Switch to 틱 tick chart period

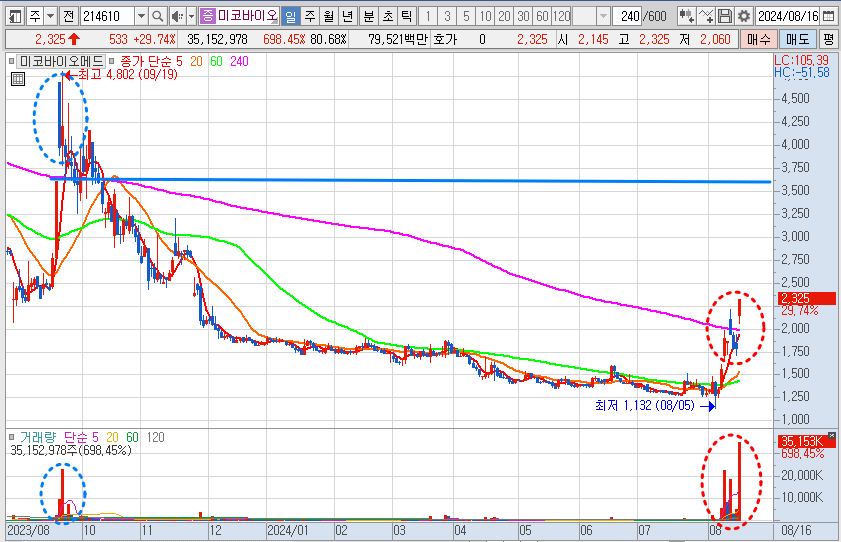pyautogui.click(x=407, y=16)
